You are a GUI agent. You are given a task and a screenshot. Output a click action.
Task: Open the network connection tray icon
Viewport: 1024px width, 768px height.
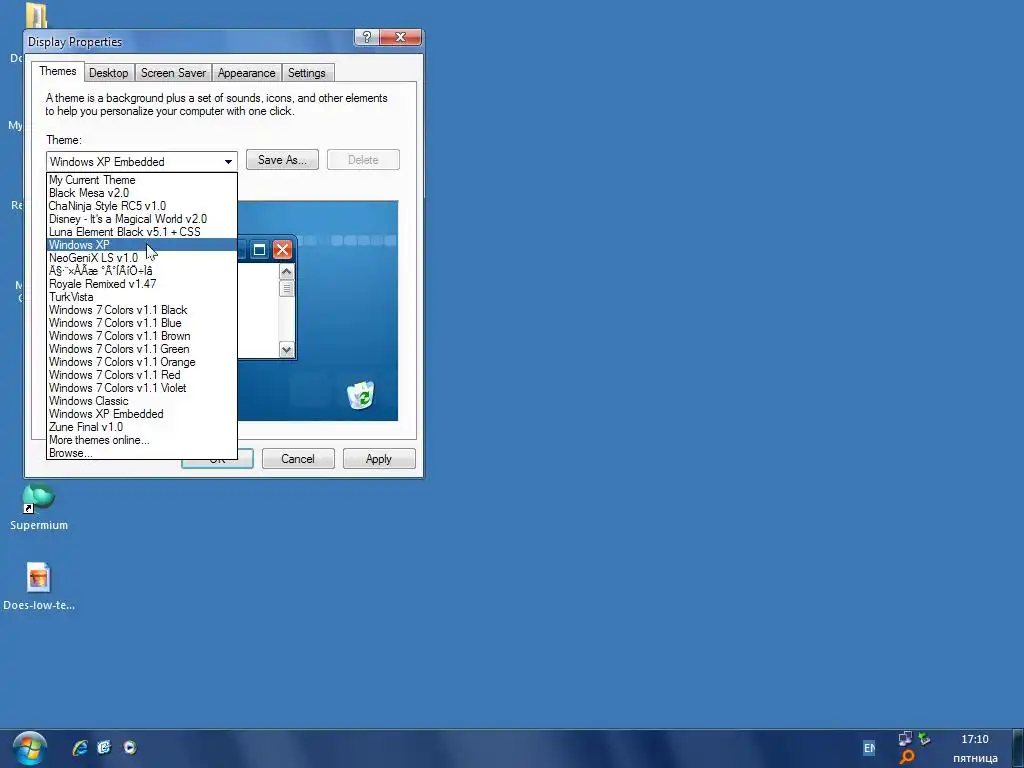[x=904, y=739]
